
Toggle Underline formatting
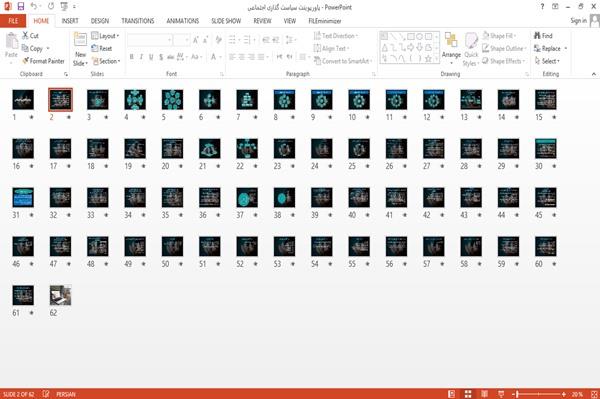151,57
